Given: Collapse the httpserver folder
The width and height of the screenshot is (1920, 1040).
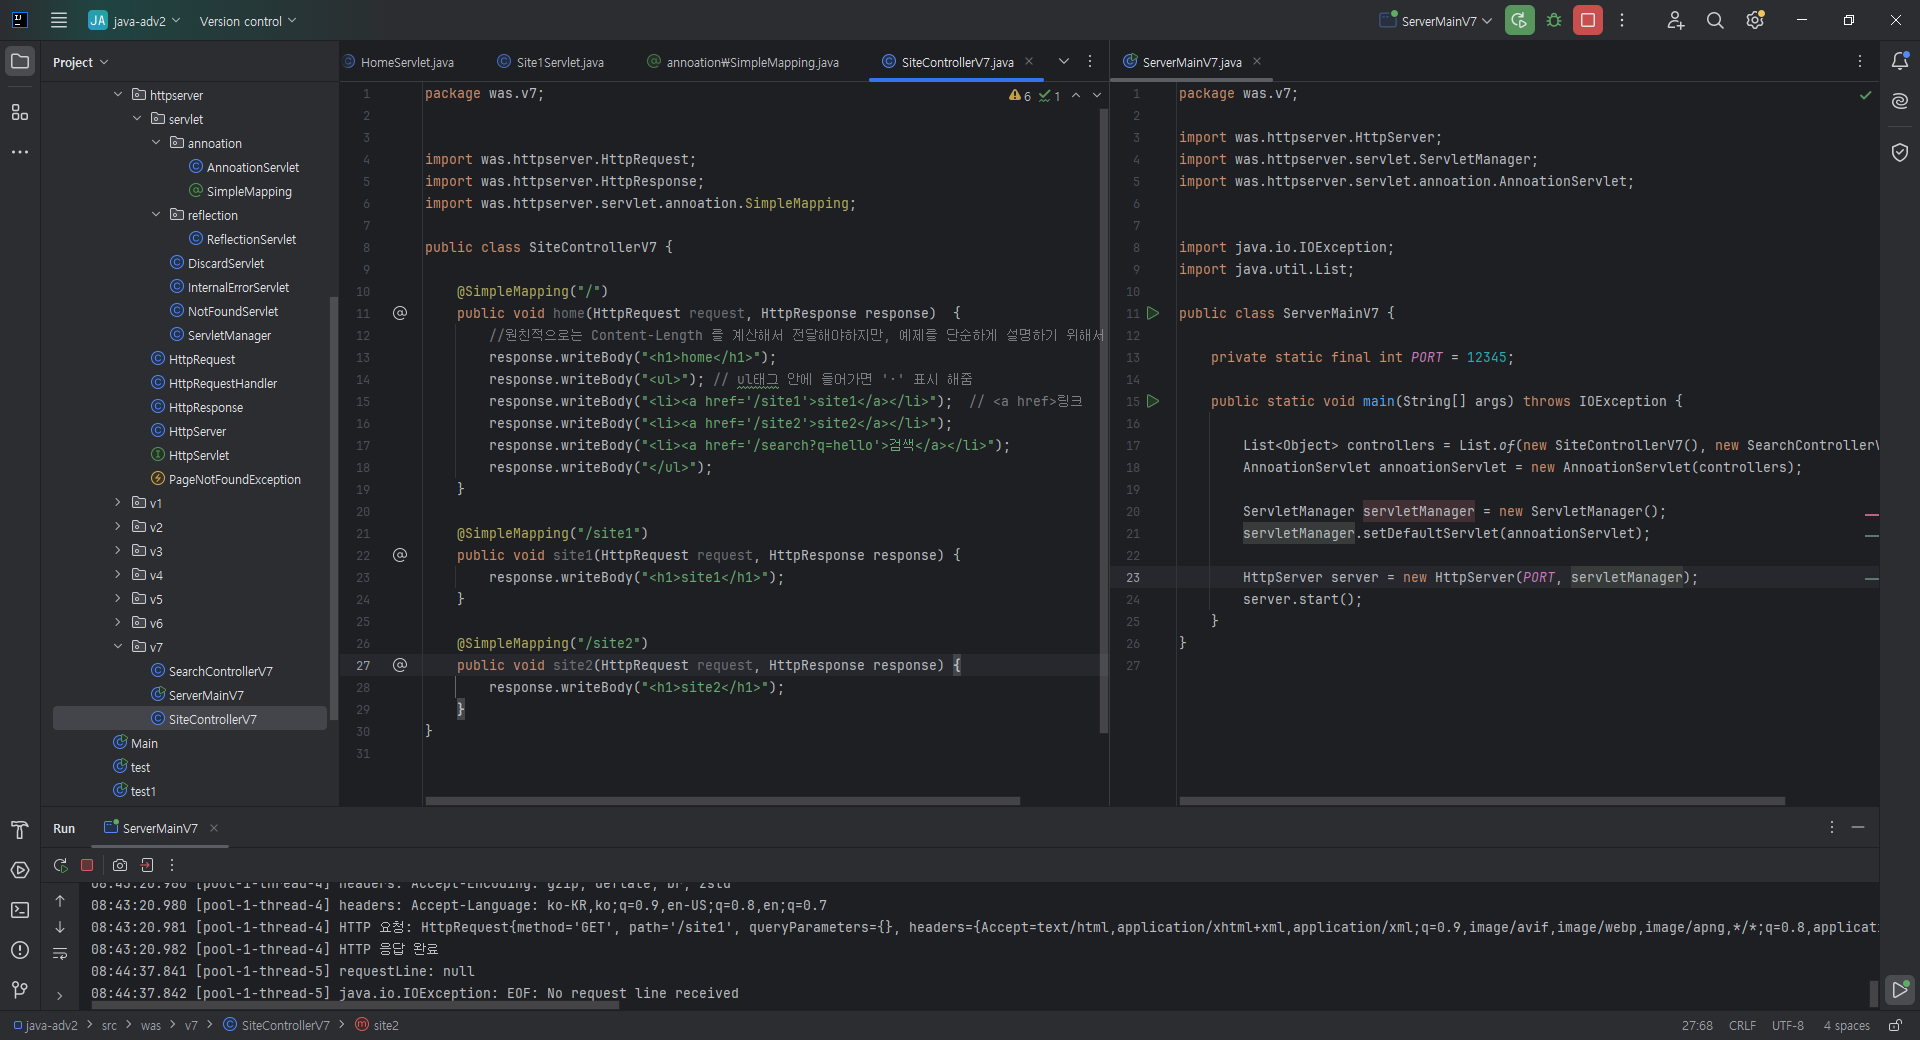Looking at the screenshot, I should click(118, 94).
